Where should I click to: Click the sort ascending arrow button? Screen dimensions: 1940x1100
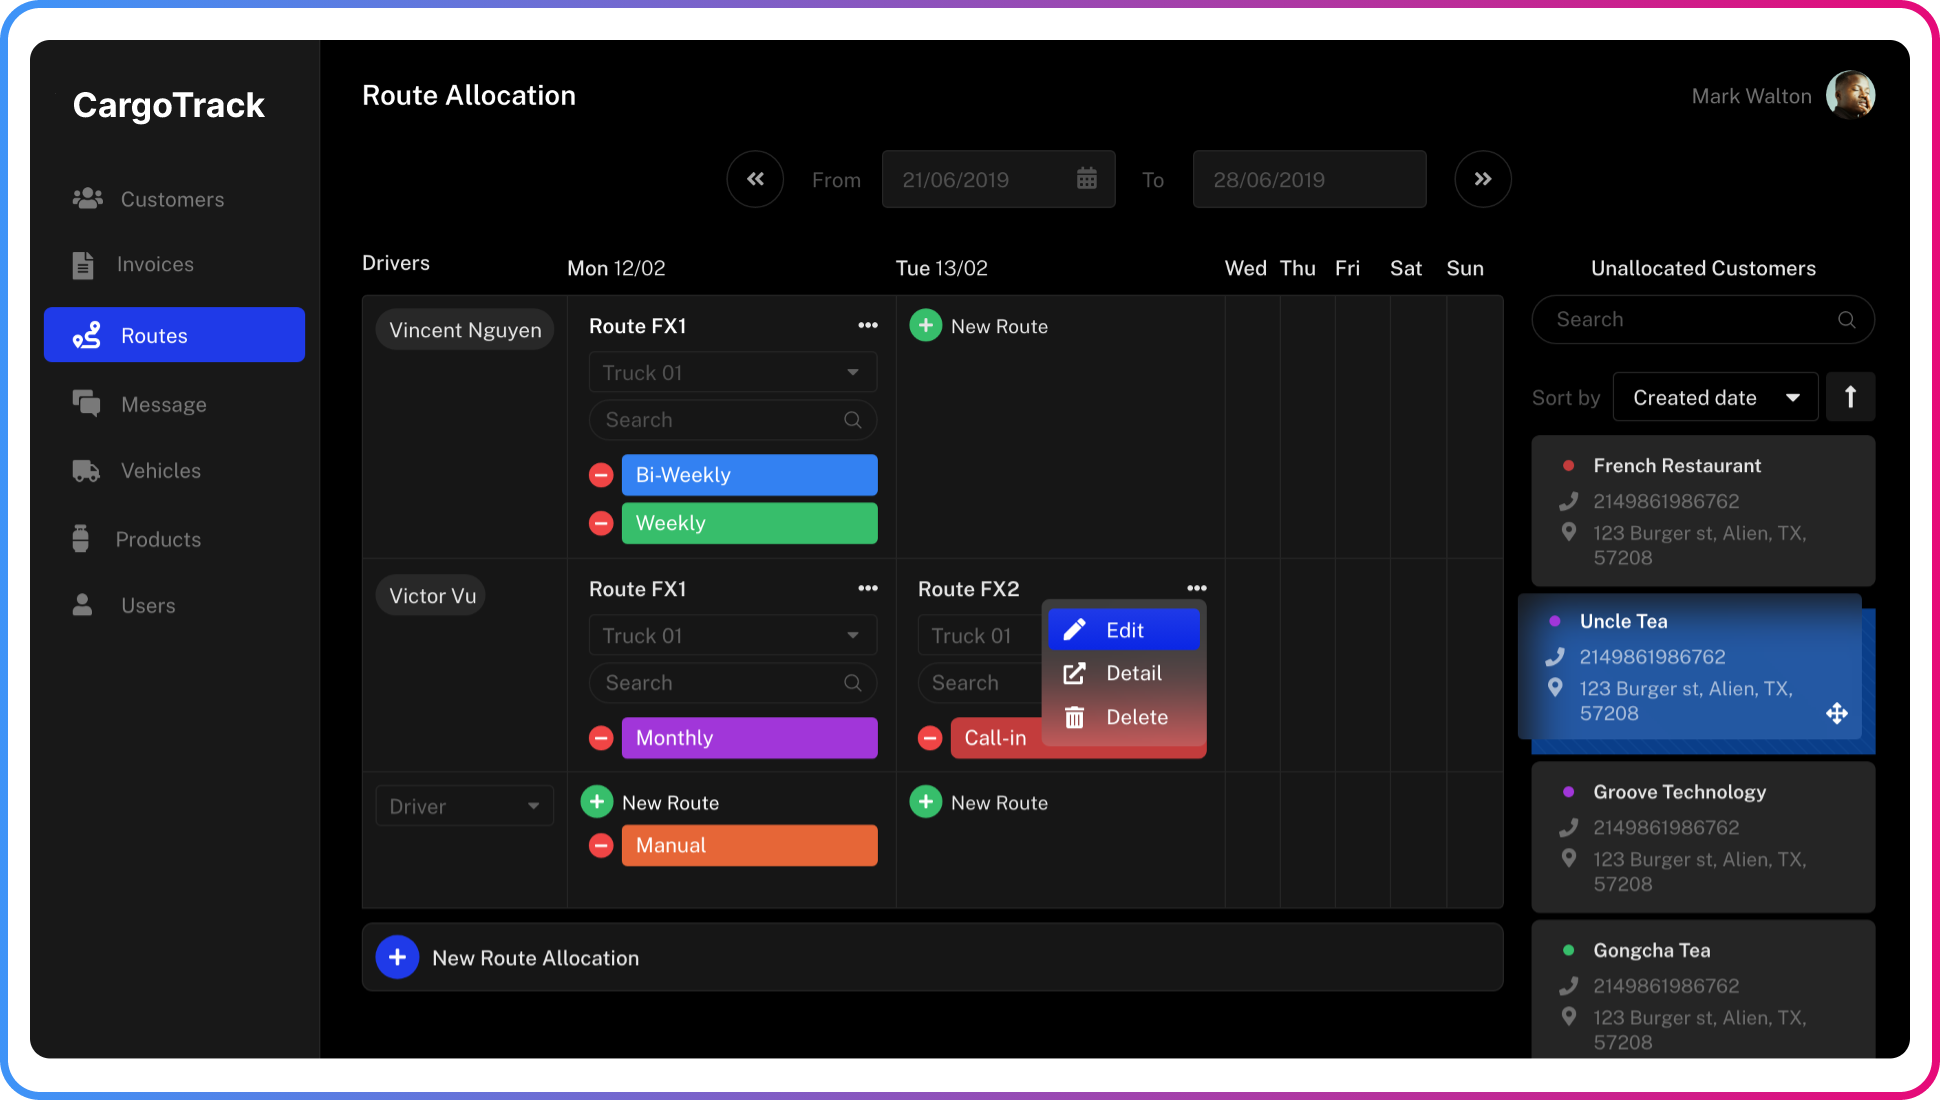pos(1850,397)
